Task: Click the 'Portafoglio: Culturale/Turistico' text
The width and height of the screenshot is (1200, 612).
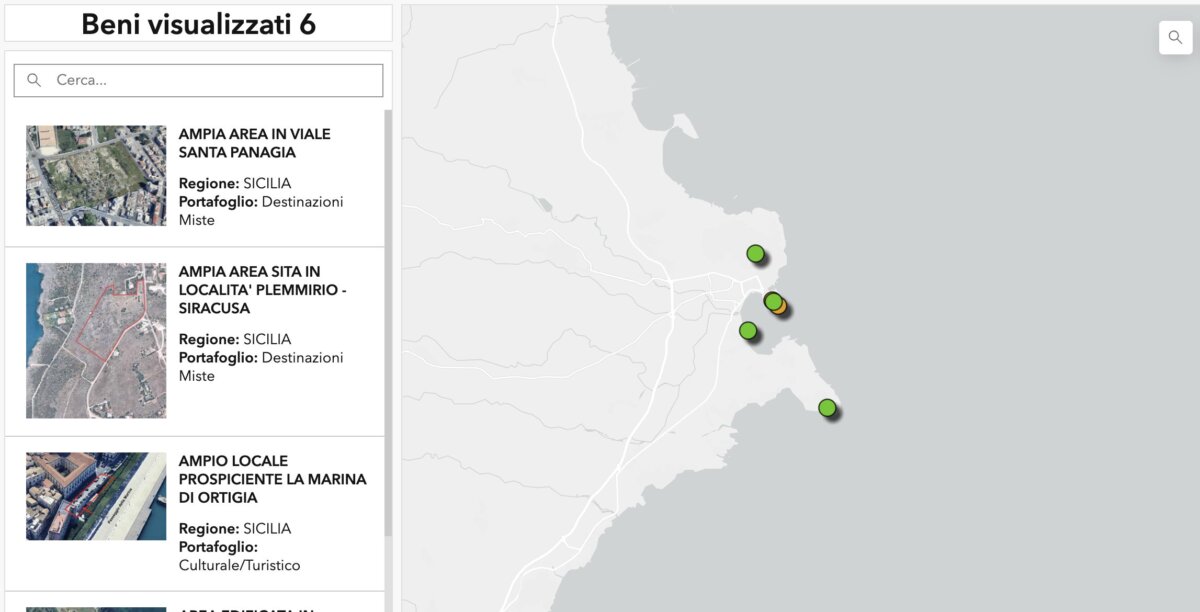Action: 240,556
